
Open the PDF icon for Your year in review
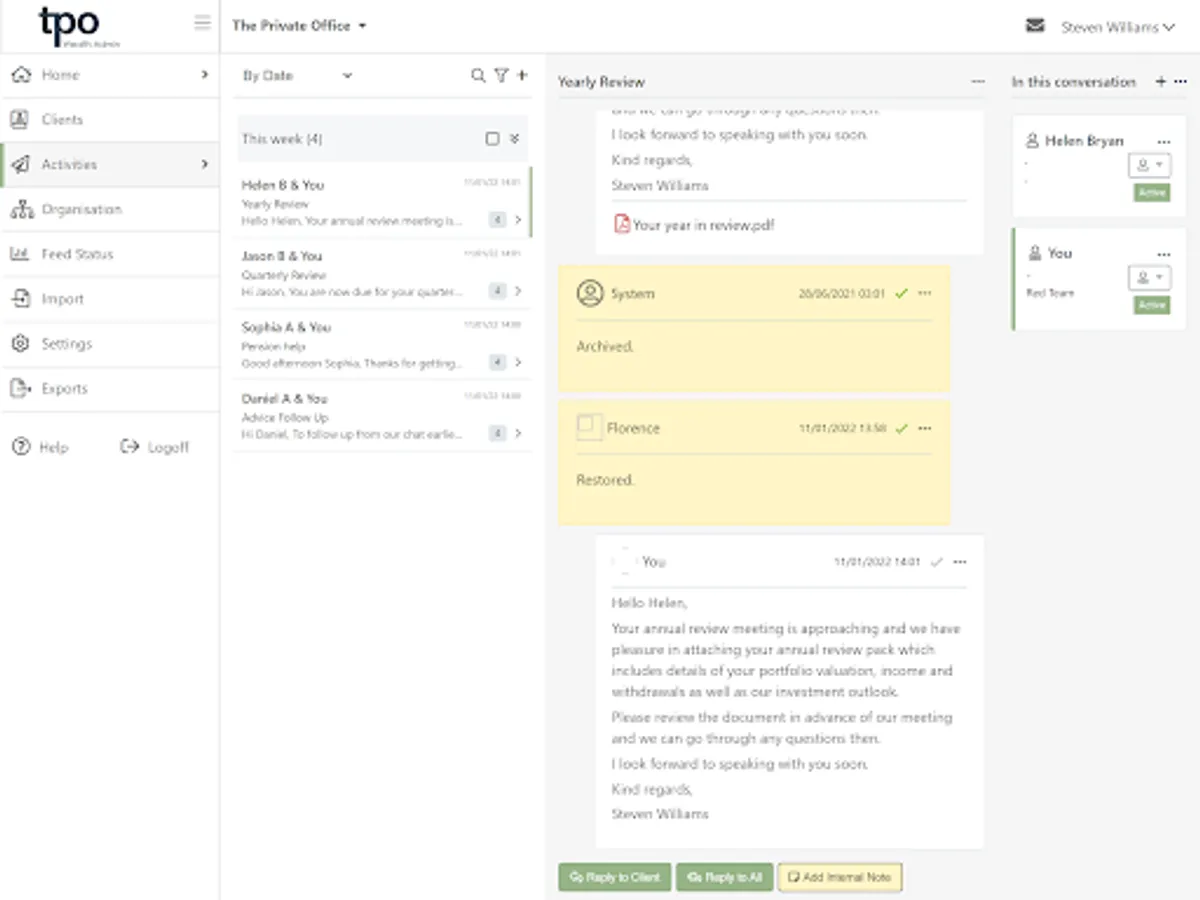(x=622, y=225)
